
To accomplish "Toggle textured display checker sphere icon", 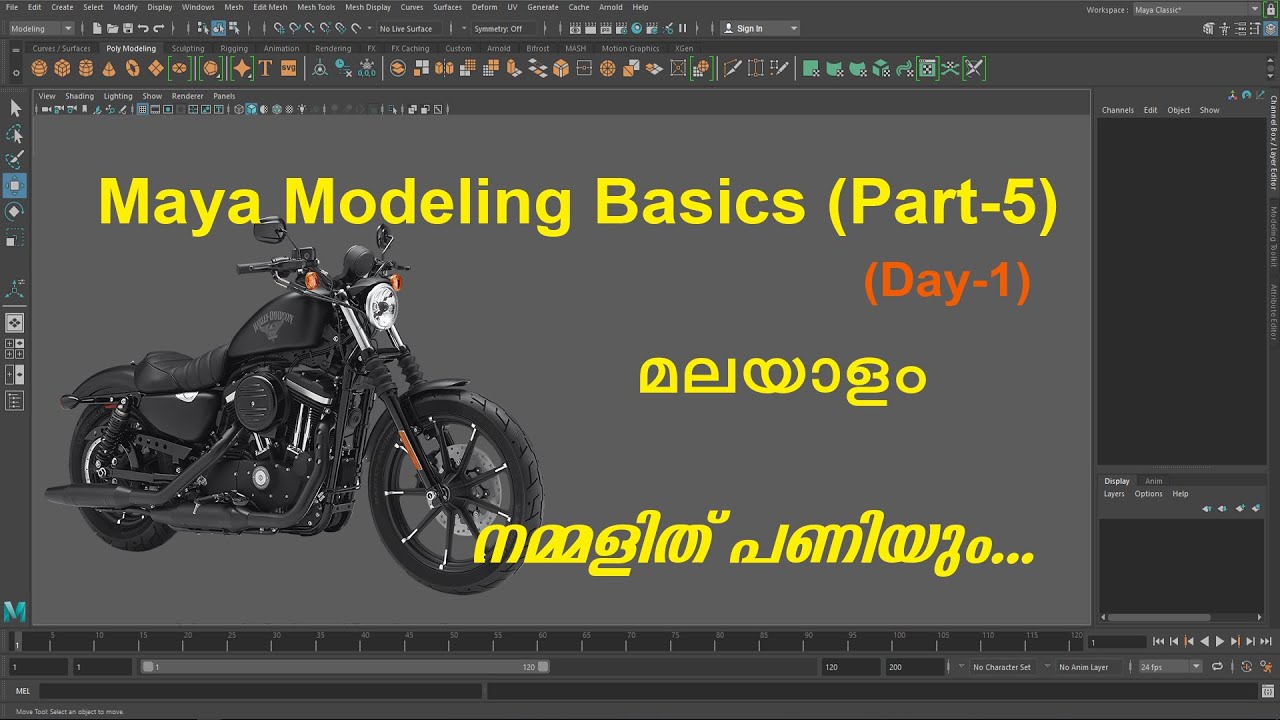I will (x=289, y=109).
